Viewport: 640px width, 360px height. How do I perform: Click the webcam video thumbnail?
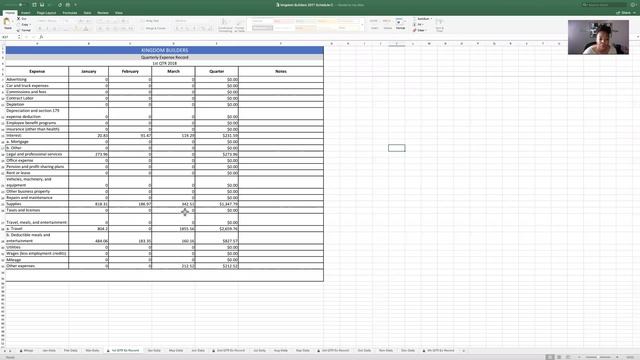pyautogui.click(x=598, y=38)
